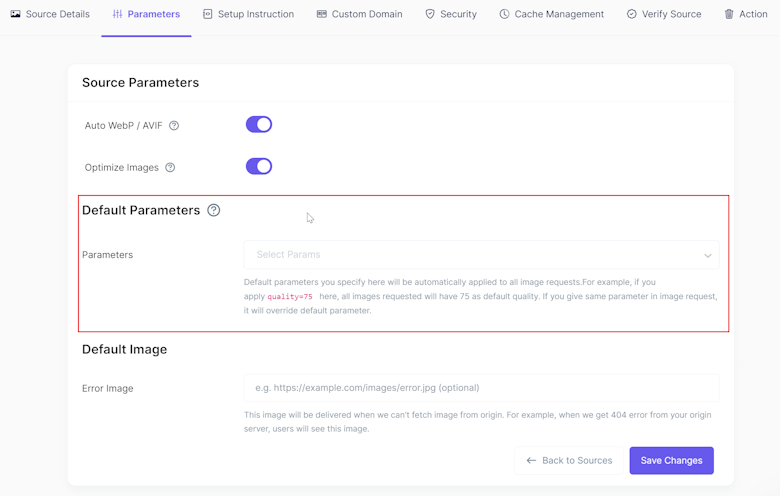This screenshot has height=496, width=780.
Task: Click the Action trash icon
Action: point(729,14)
